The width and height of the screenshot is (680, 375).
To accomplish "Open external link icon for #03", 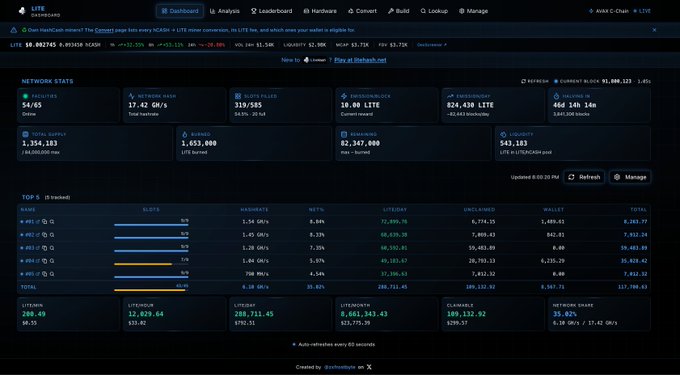I will click(38, 248).
